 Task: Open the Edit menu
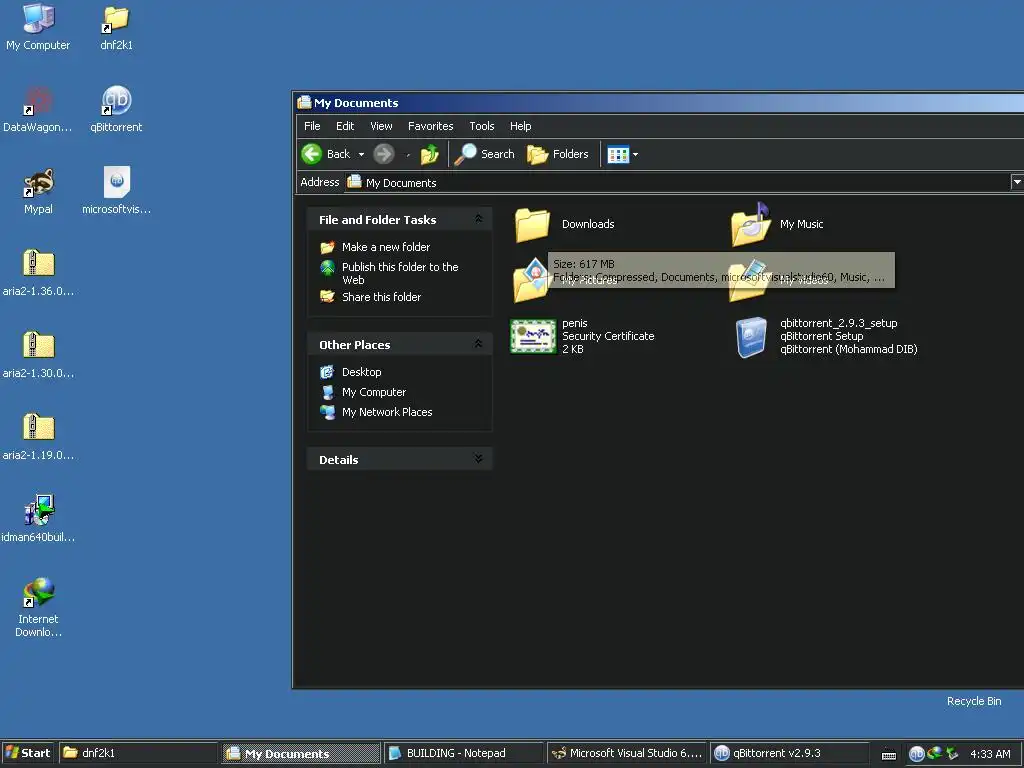pyautogui.click(x=345, y=126)
